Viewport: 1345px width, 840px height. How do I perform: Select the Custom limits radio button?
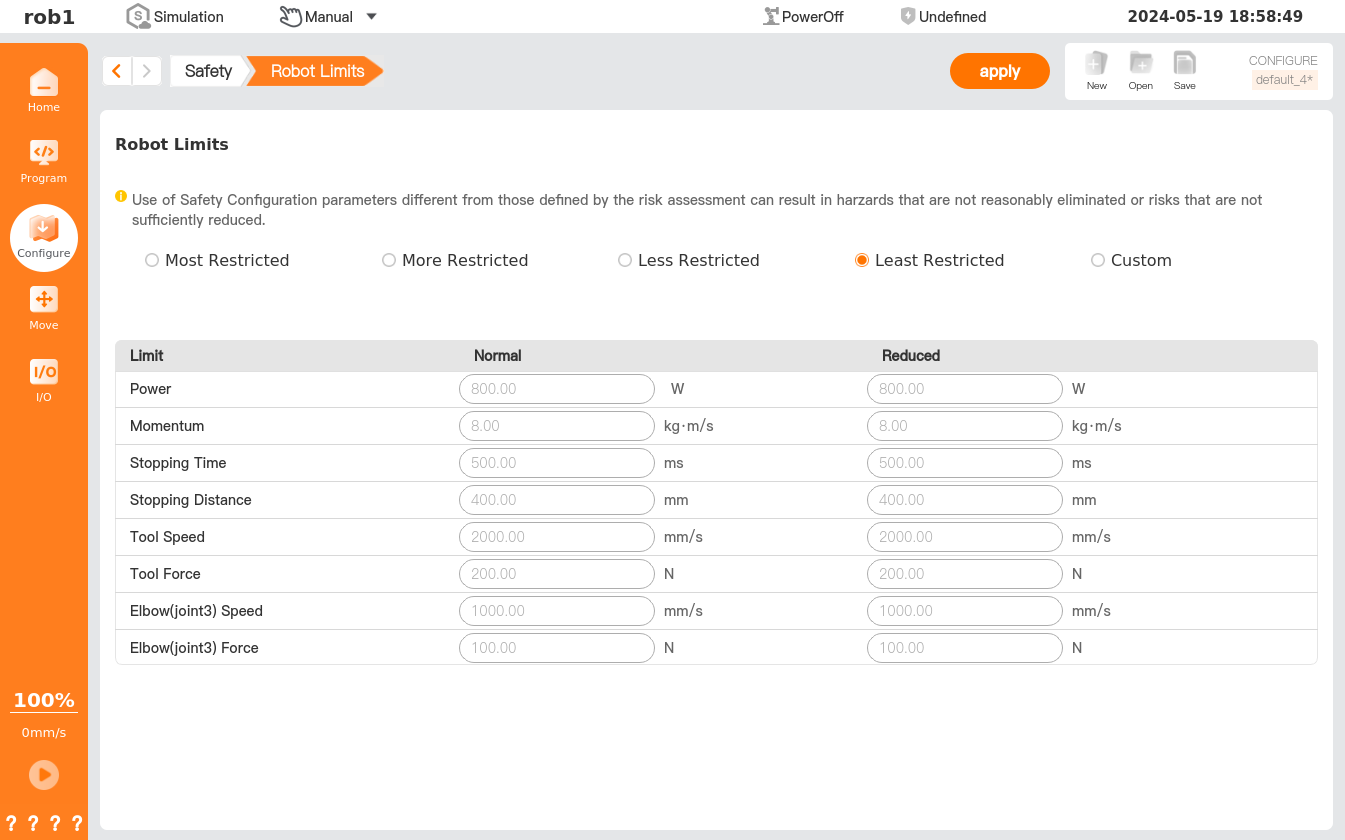1098,260
